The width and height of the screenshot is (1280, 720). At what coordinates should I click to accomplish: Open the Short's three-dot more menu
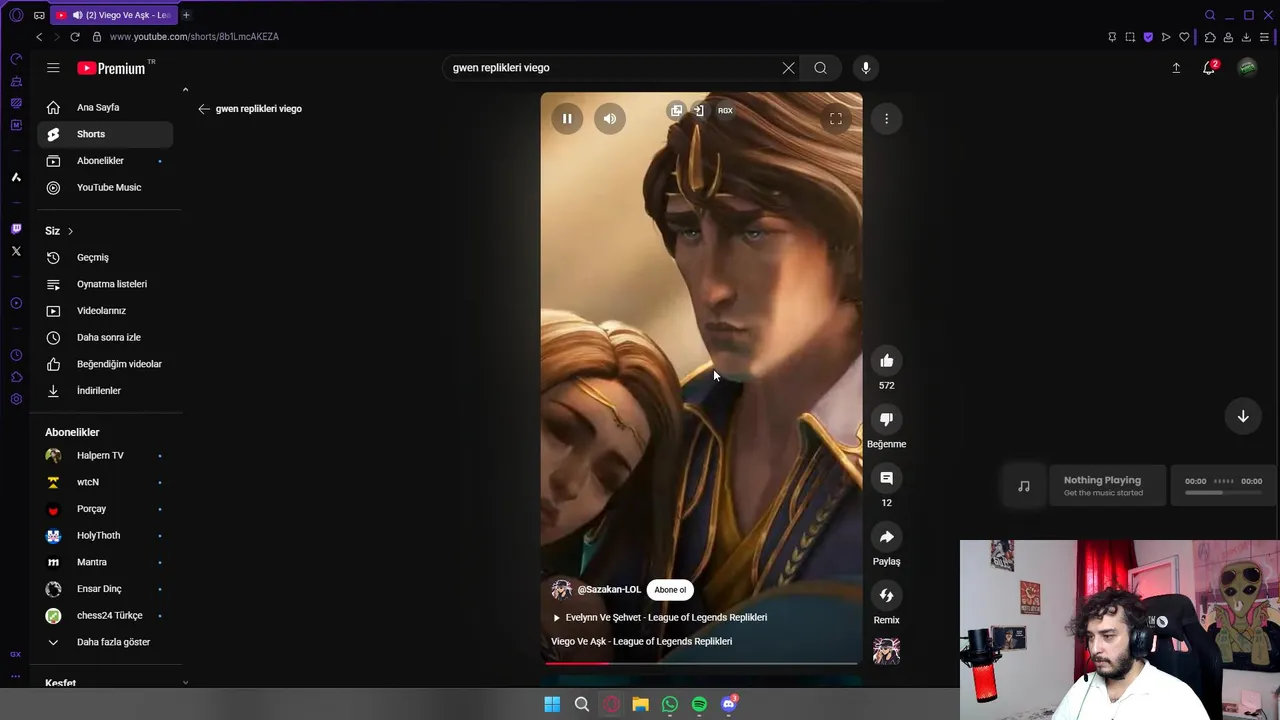(x=886, y=119)
